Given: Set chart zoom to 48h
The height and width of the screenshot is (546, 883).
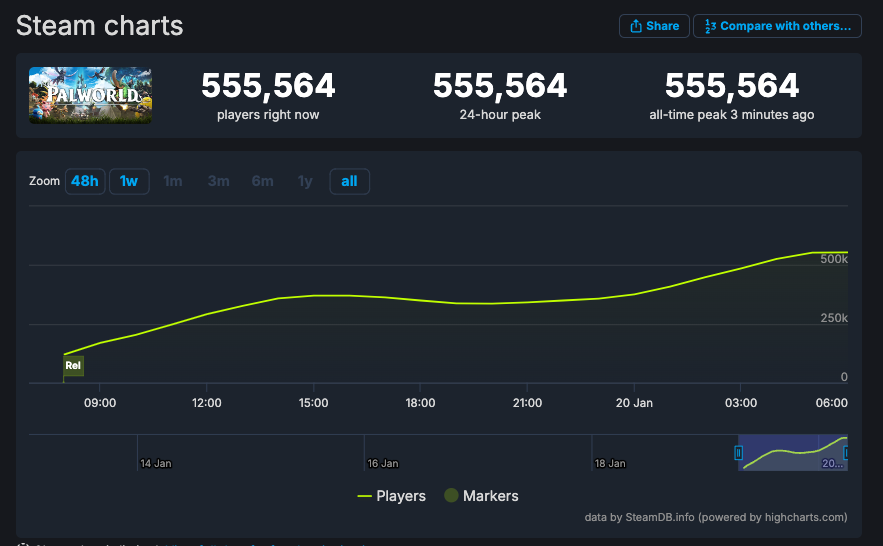Looking at the screenshot, I should pyautogui.click(x=85, y=181).
